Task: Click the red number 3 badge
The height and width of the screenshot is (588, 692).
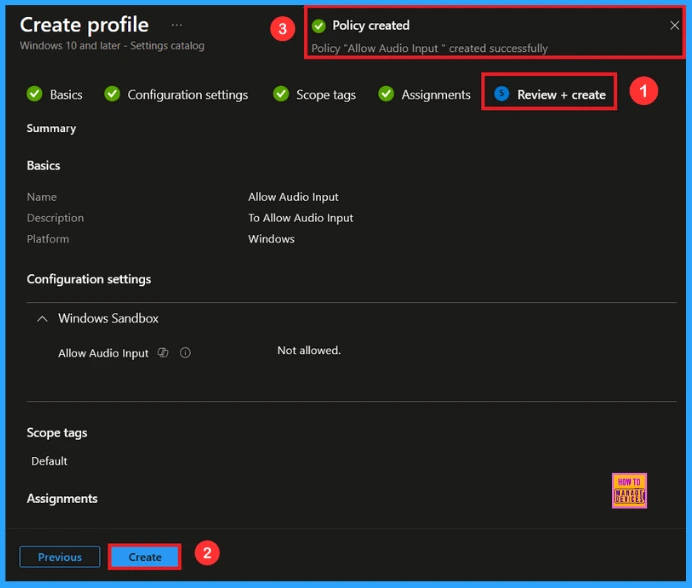Action: coord(283,29)
